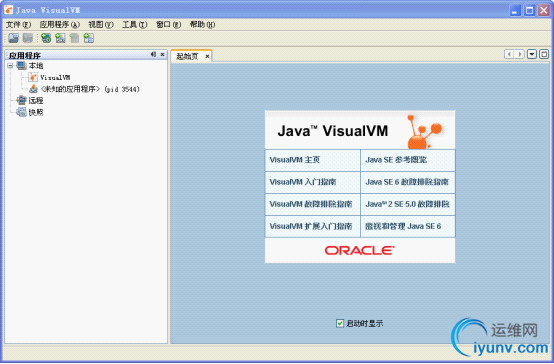Image resolution: width=554 pixels, height=364 pixels.
Task: Click the Load Snapshot toolbar icon
Action: (x=13, y=38)
